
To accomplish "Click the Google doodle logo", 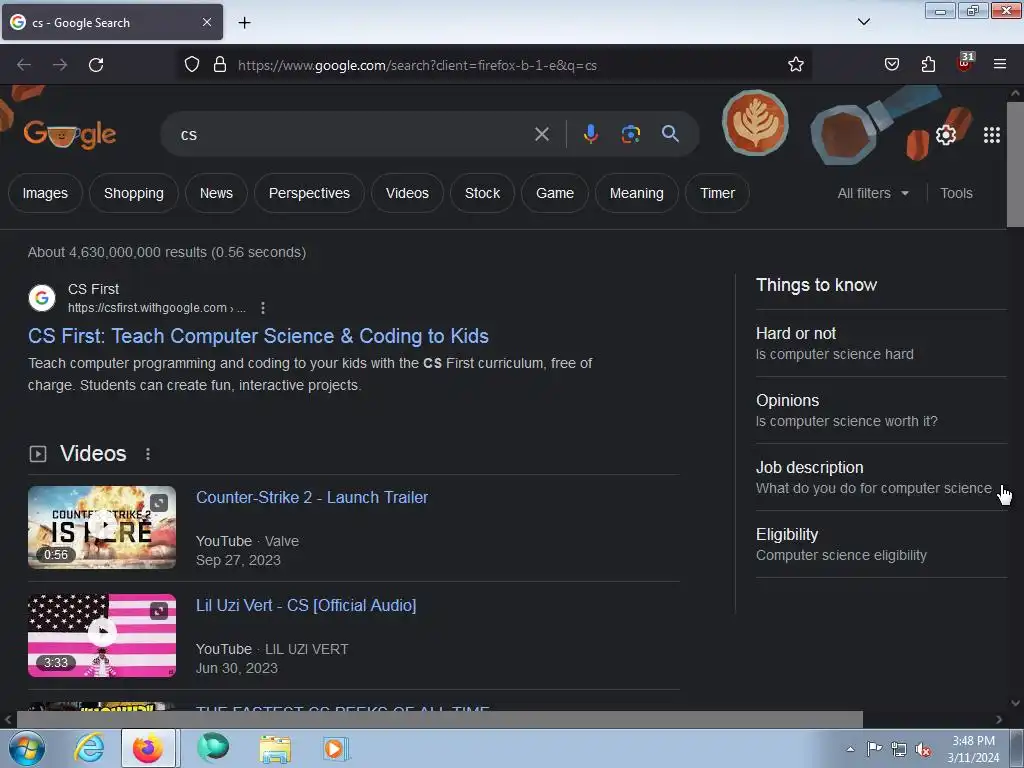I will point(70,135).
